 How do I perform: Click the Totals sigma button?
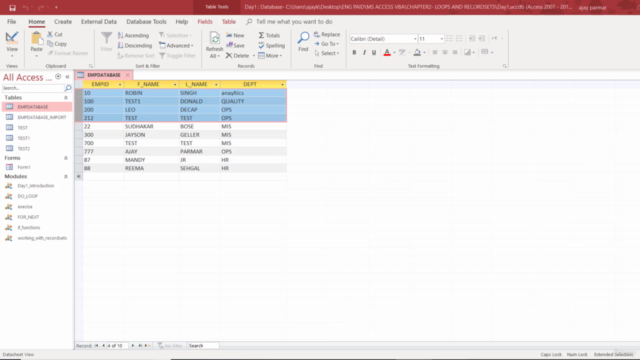(x=269, y=36)
